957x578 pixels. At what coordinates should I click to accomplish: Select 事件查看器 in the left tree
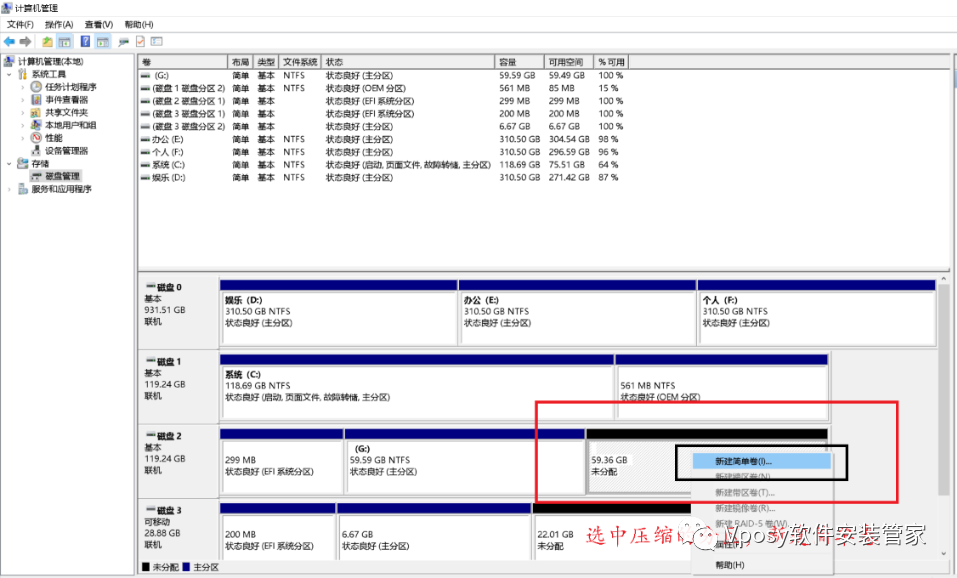(66, 100)
